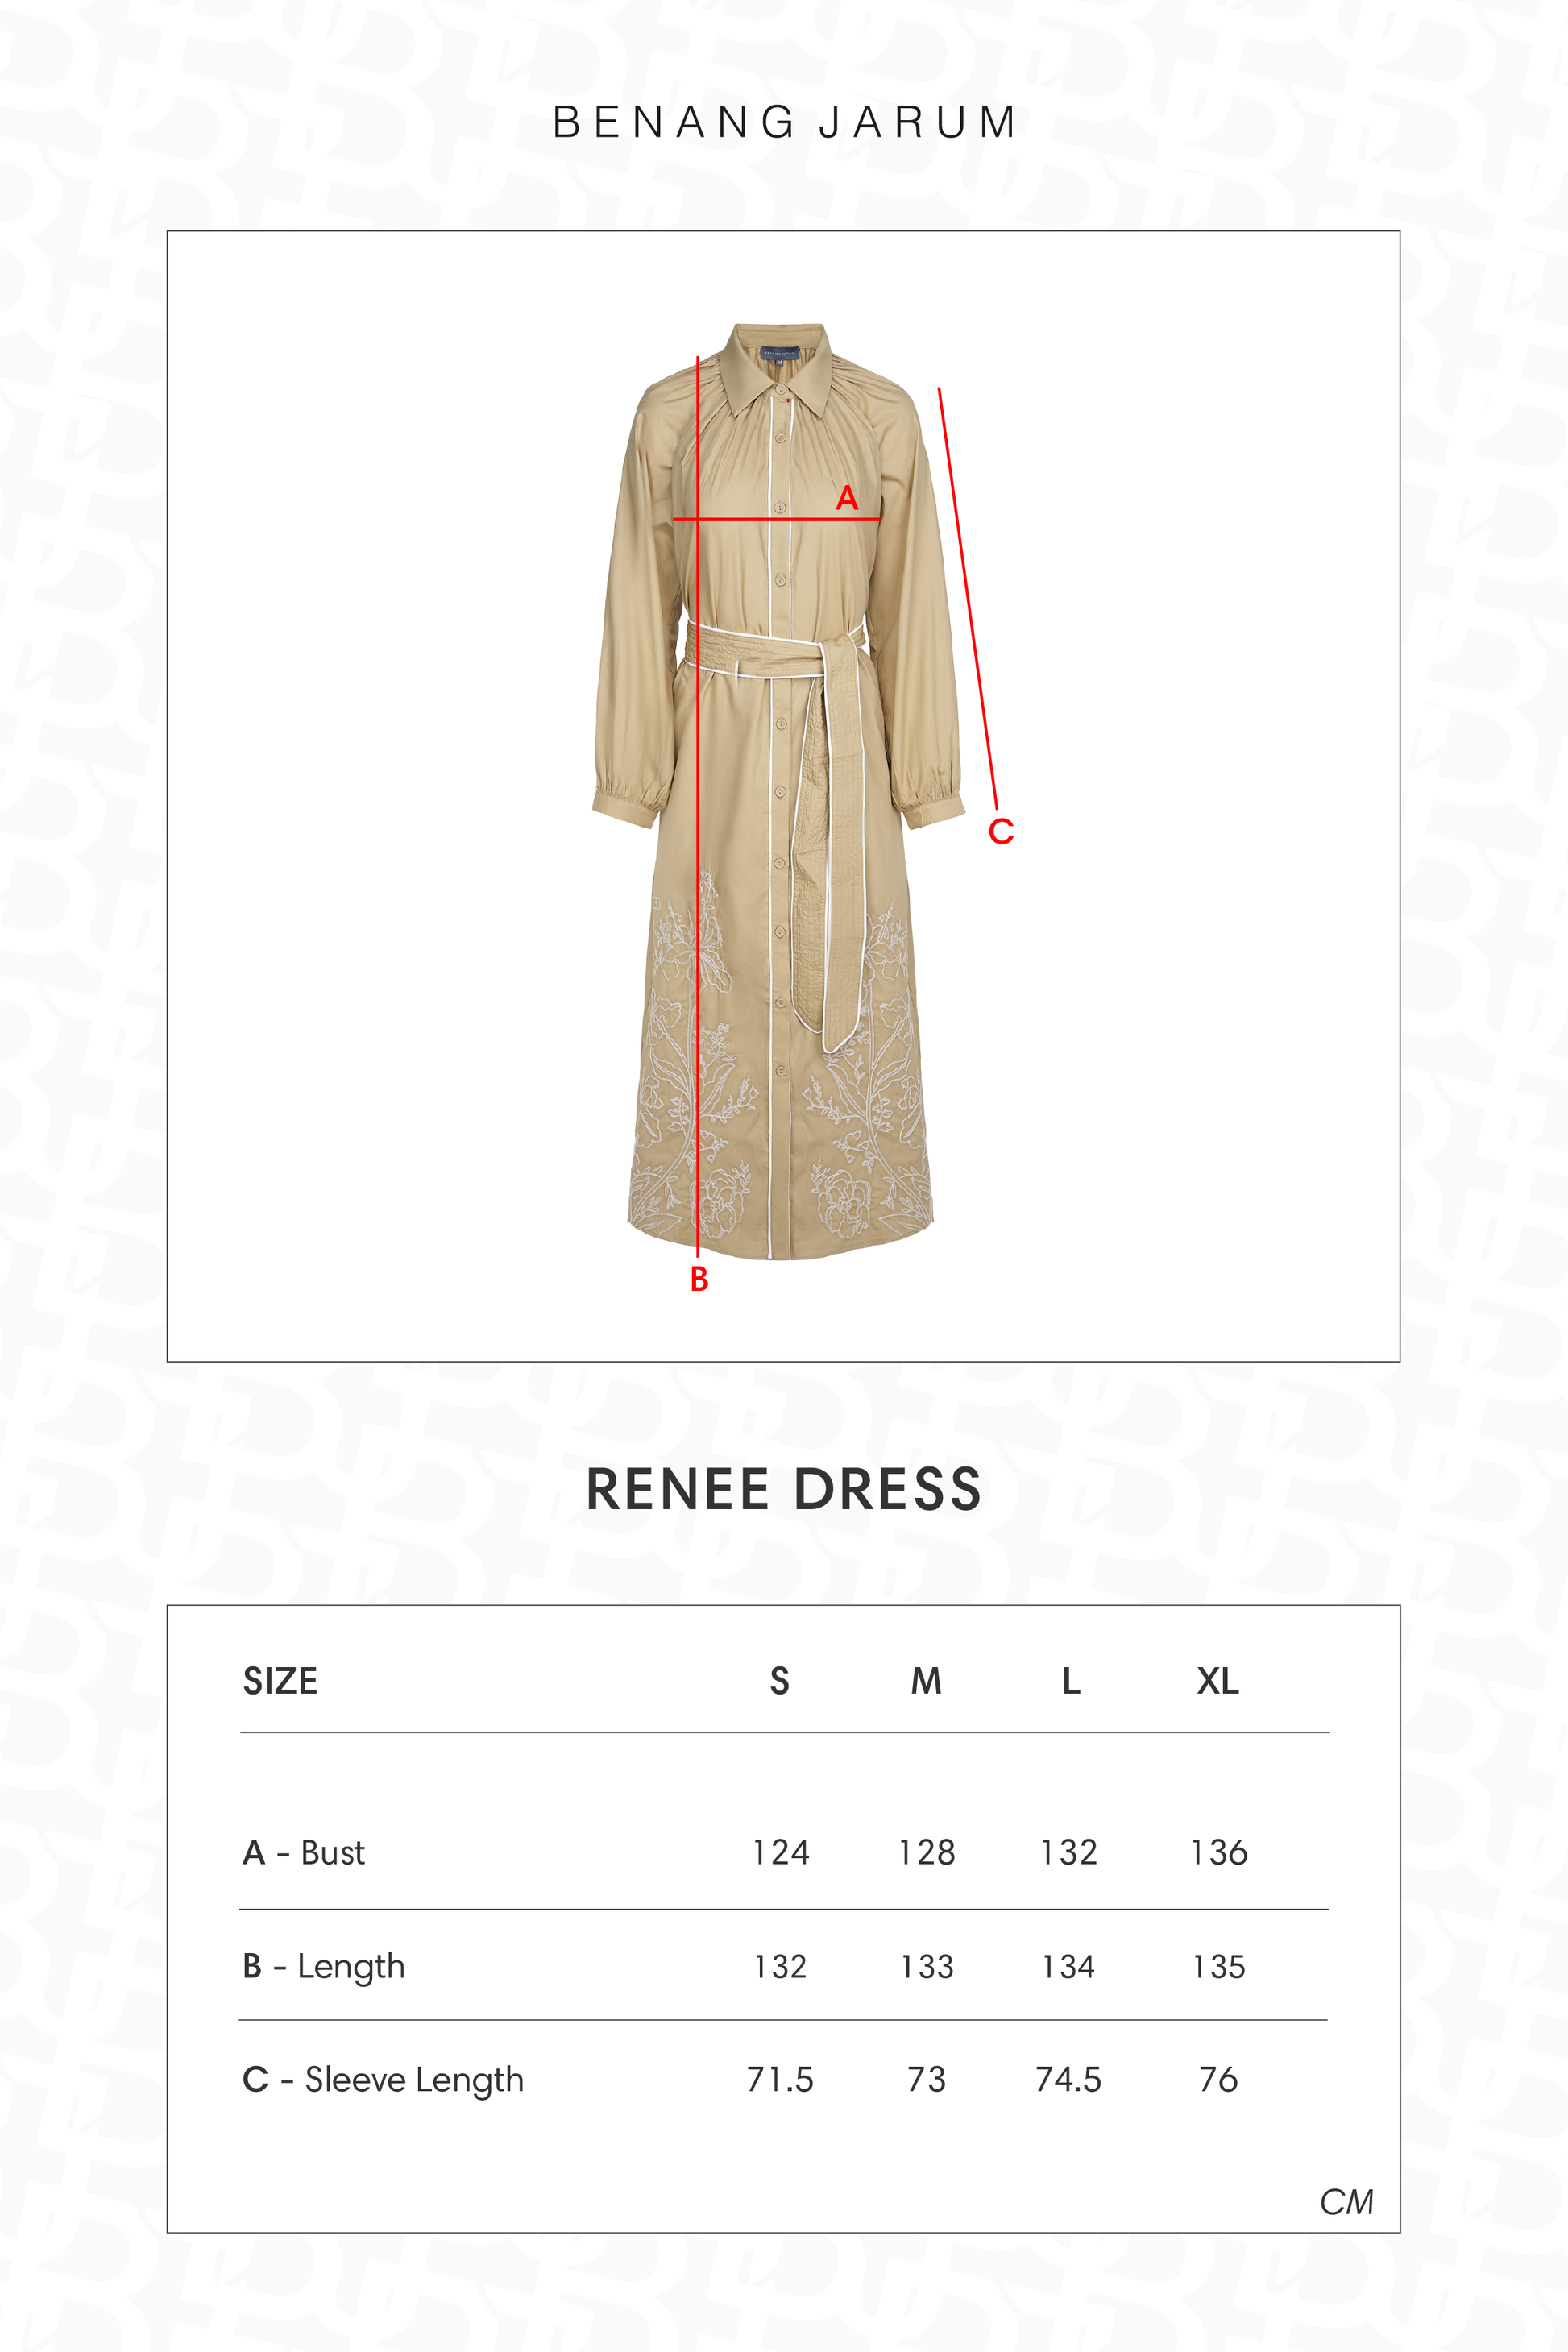This screenshot has width=1568, height=2352.
Task: Click the B - Length row label
Action: pos(324,1967)
